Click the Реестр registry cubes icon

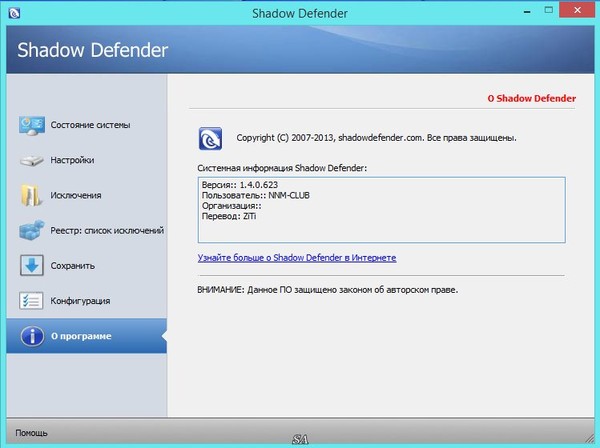(32, 230)
